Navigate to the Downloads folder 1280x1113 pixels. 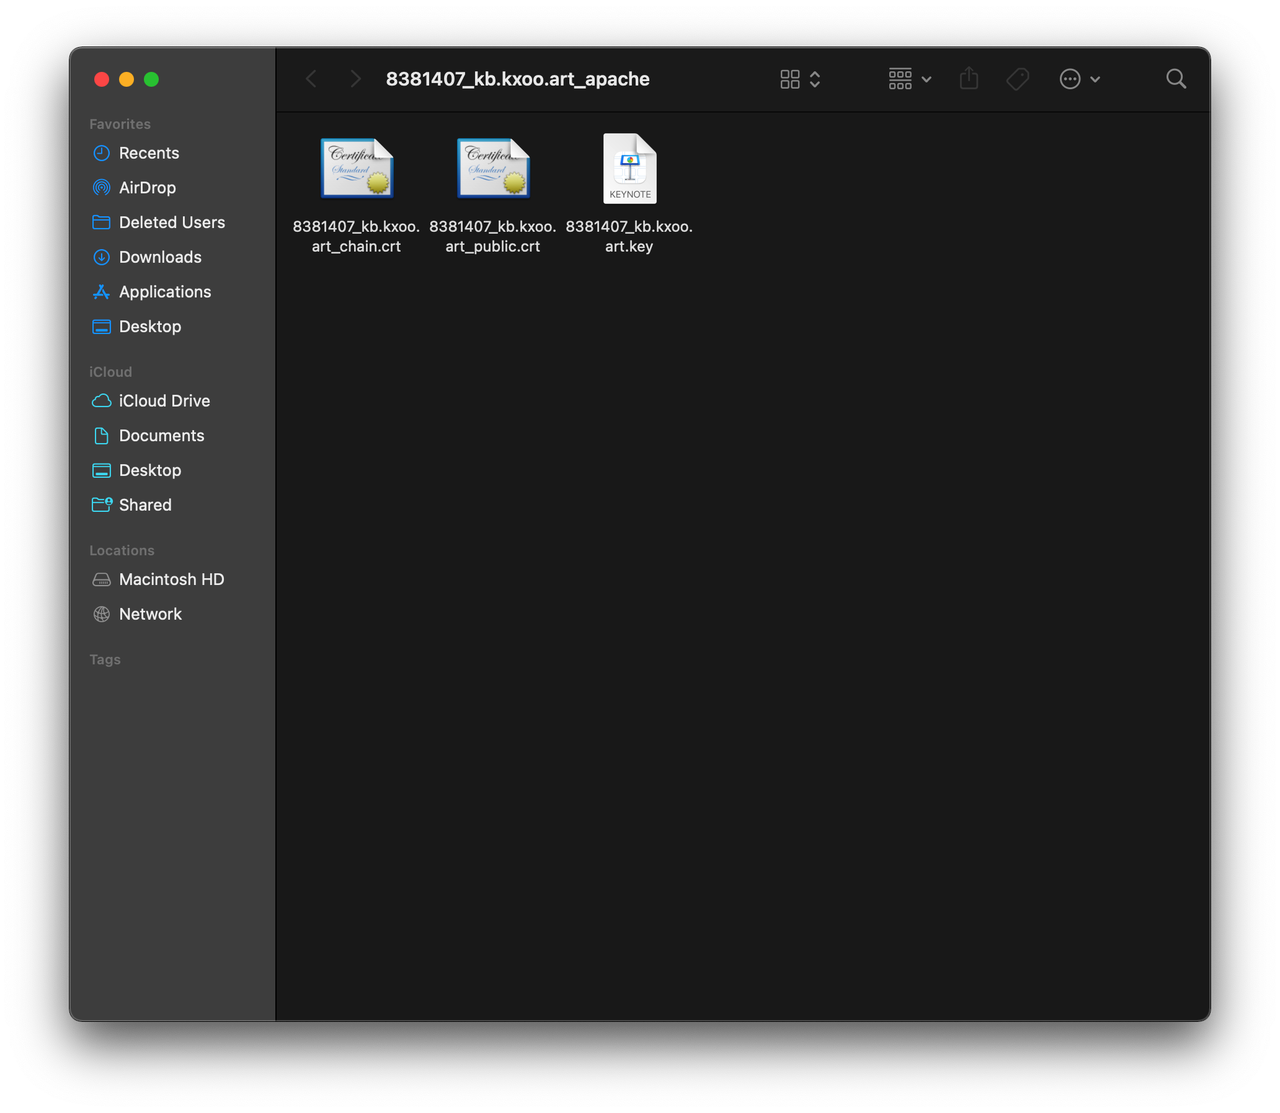click(x=160, y=257)
